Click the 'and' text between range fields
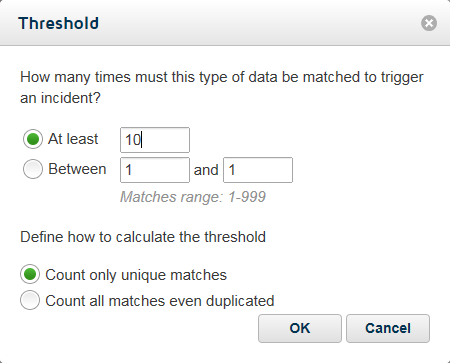 point(206,170)
